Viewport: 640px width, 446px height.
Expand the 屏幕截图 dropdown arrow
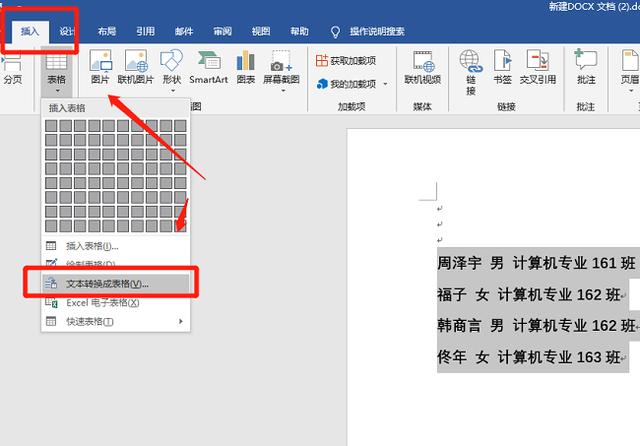tap(283, 91)
